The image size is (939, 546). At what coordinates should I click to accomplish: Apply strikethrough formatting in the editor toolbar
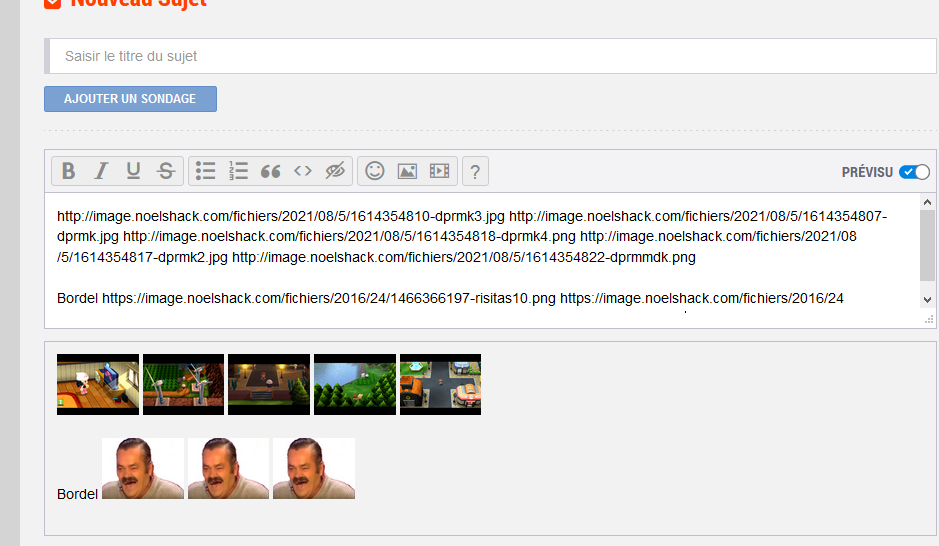166,171
